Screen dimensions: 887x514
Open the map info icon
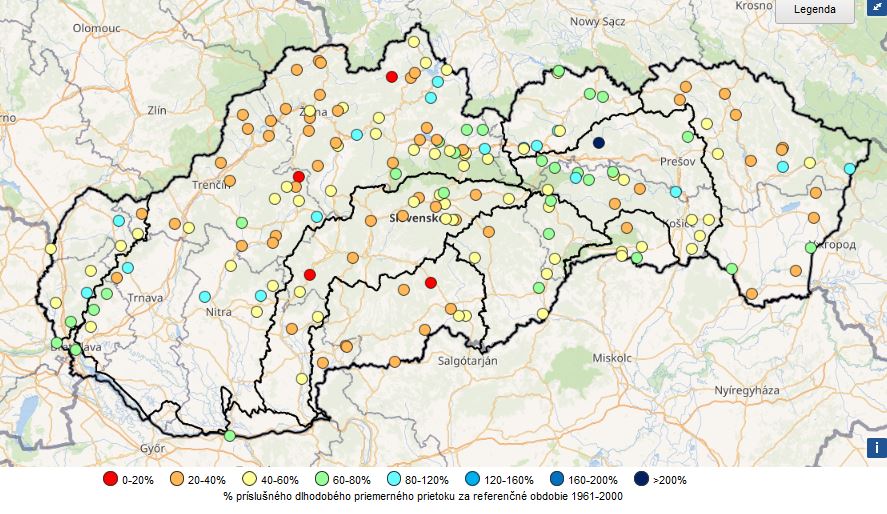(x=875, y=448)
